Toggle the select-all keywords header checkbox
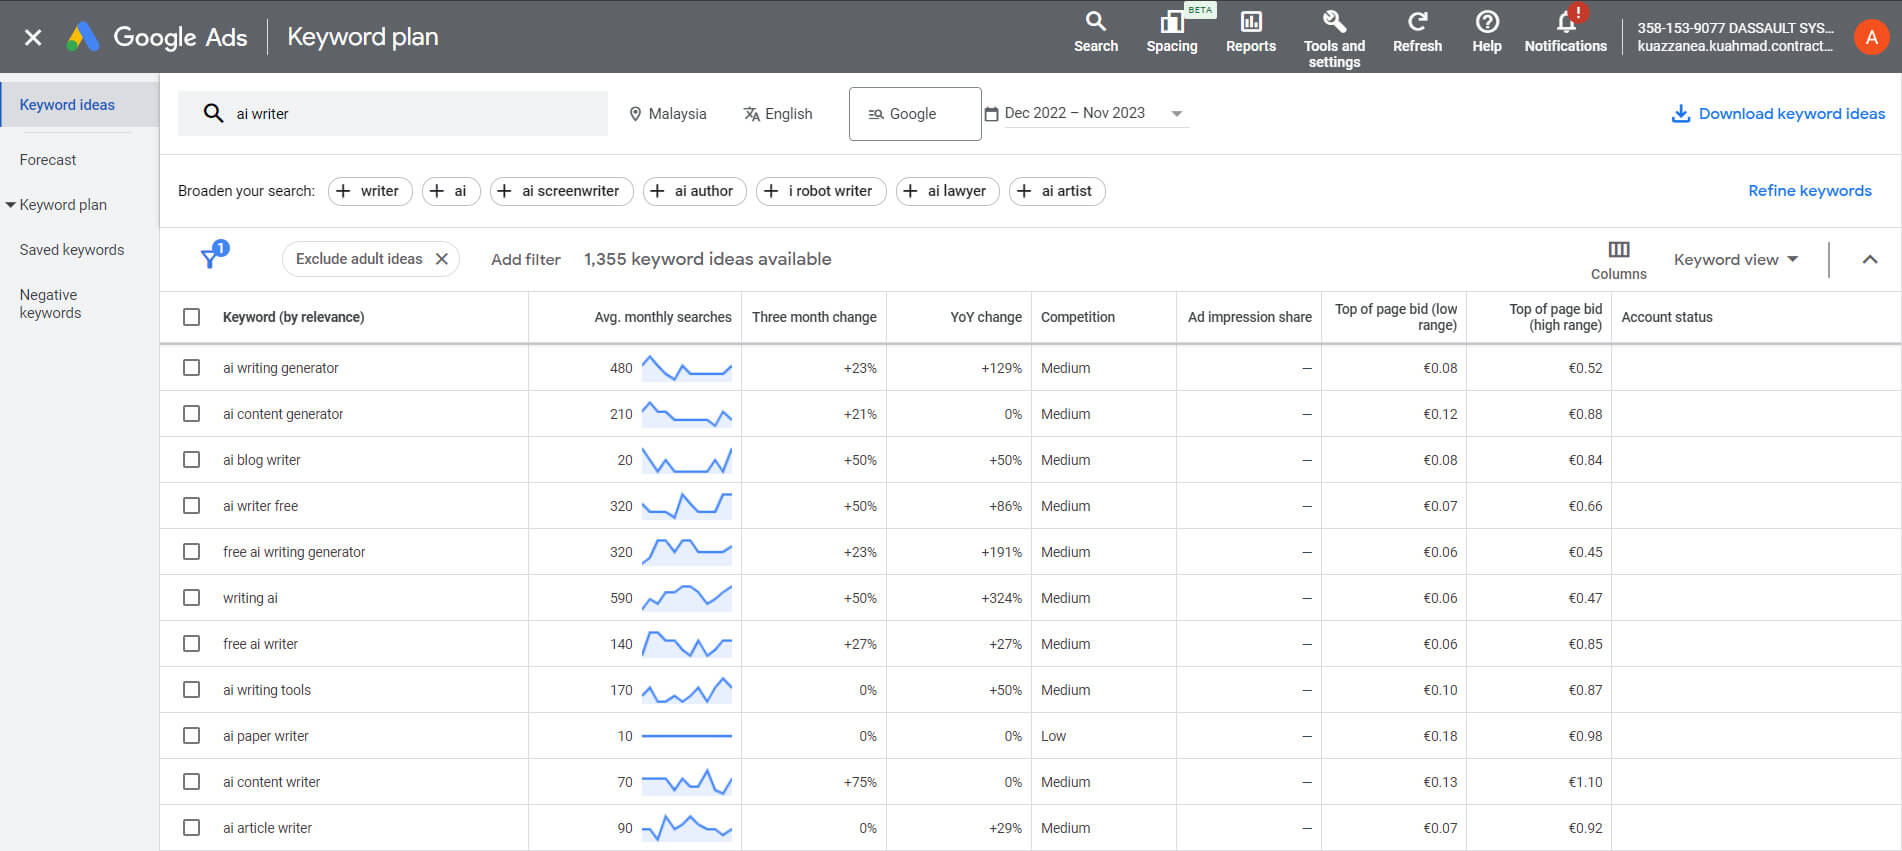Viewport: 1902px width, 851px height. pyautogui.click(x=192, y=317)
